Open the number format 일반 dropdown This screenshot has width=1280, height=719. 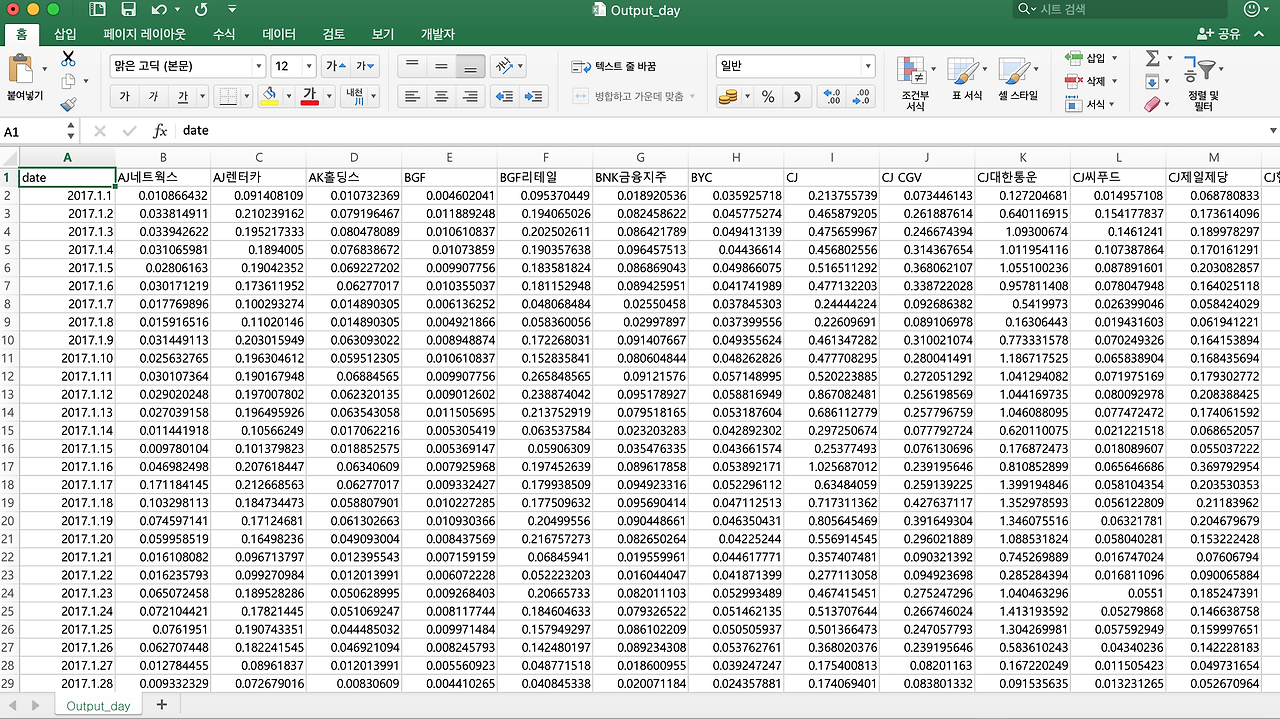[868, 66]
